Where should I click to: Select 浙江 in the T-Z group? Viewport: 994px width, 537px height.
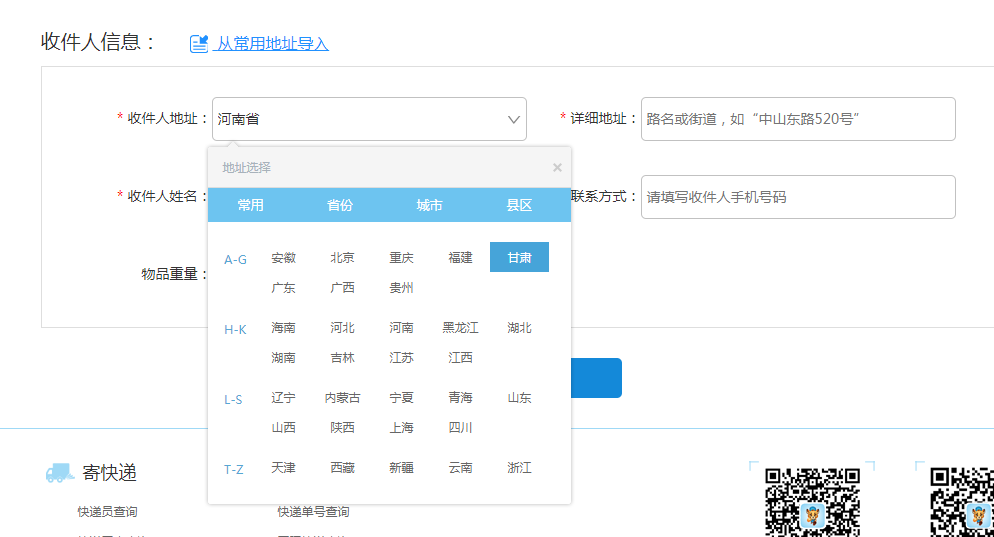519,468
